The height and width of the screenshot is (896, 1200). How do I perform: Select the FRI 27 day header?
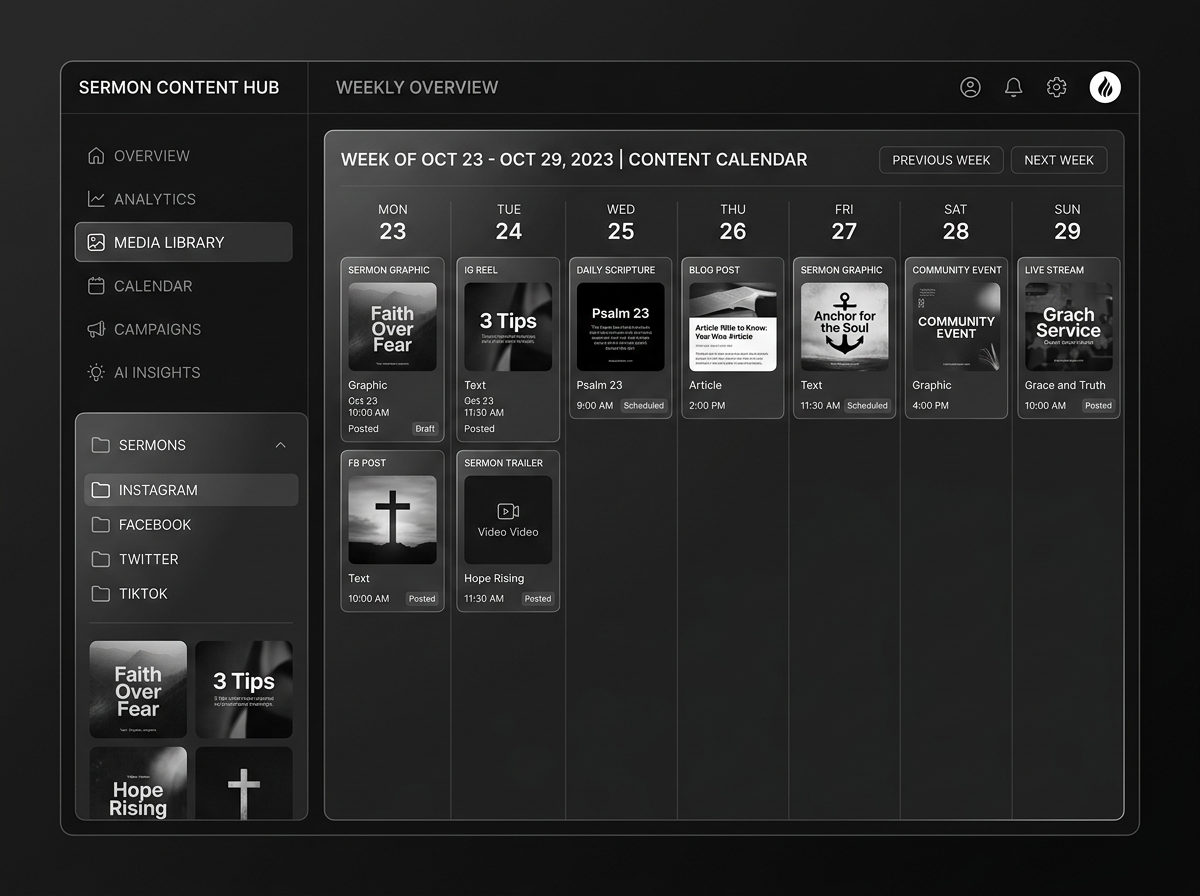[844, 222]
